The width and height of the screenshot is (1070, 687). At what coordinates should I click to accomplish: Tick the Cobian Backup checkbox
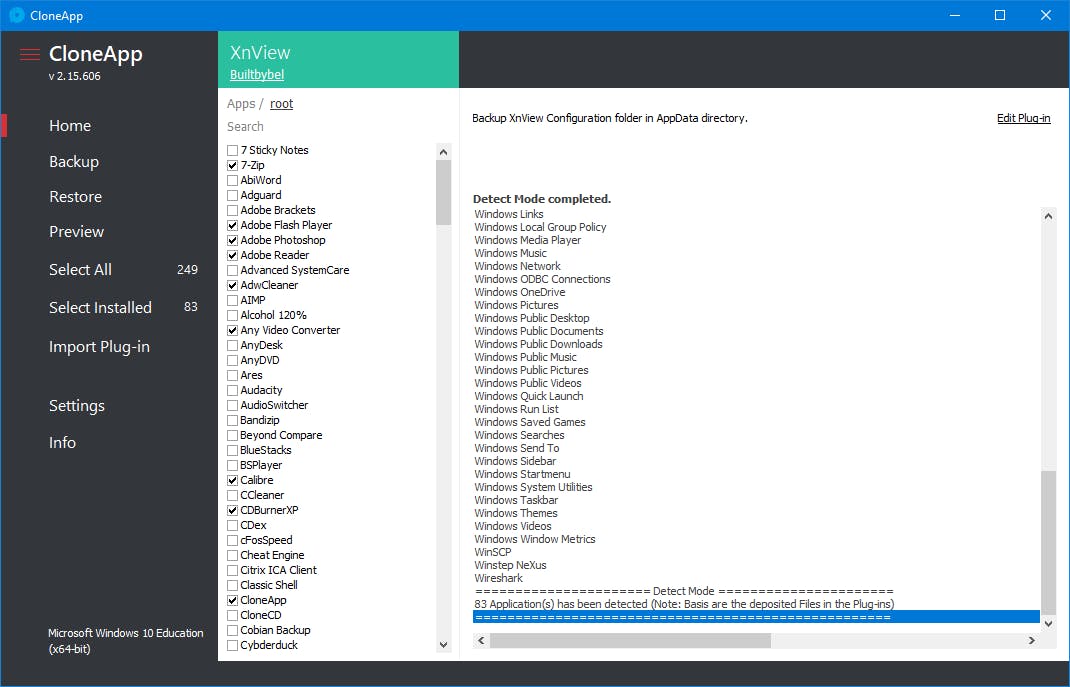tap(233, 630)
